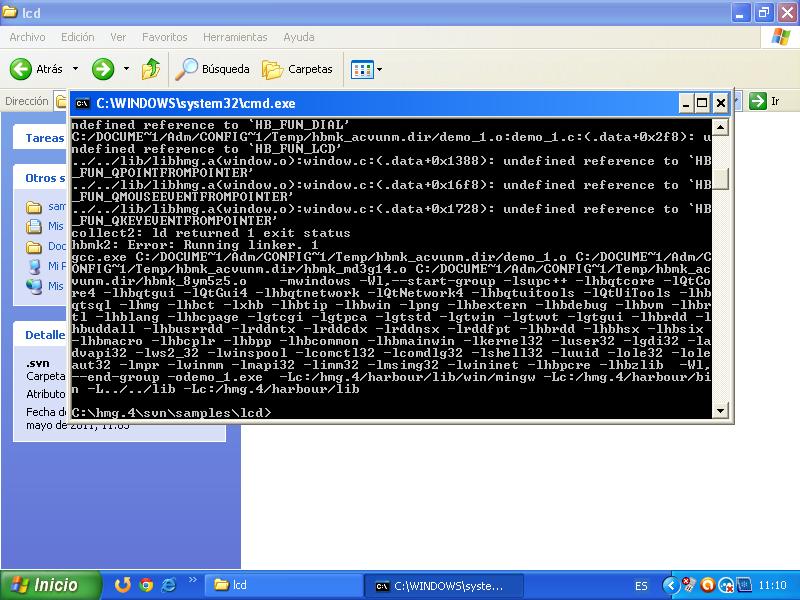Launch Internet Explorer from Quick Launch

(x=168, y=585)
